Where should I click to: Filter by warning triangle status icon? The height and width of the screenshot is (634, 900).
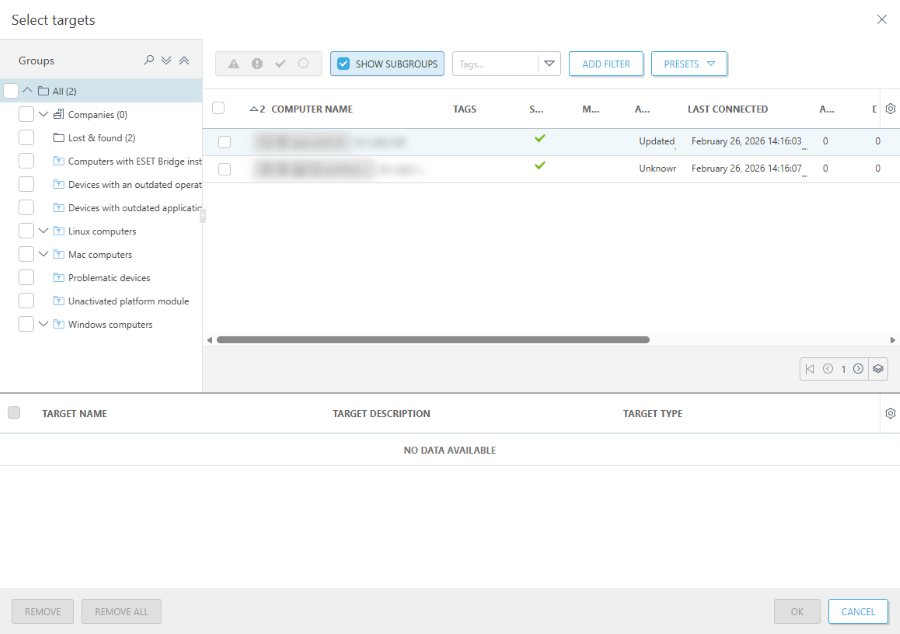(234, 64)
